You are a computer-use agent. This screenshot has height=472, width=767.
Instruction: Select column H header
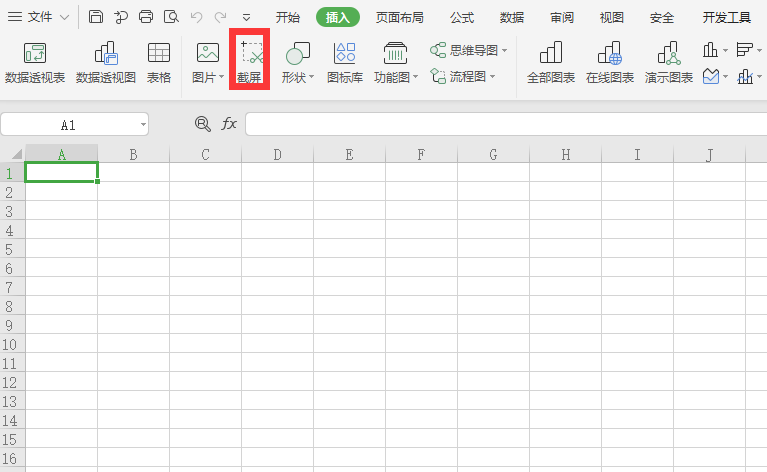(565, 155)
